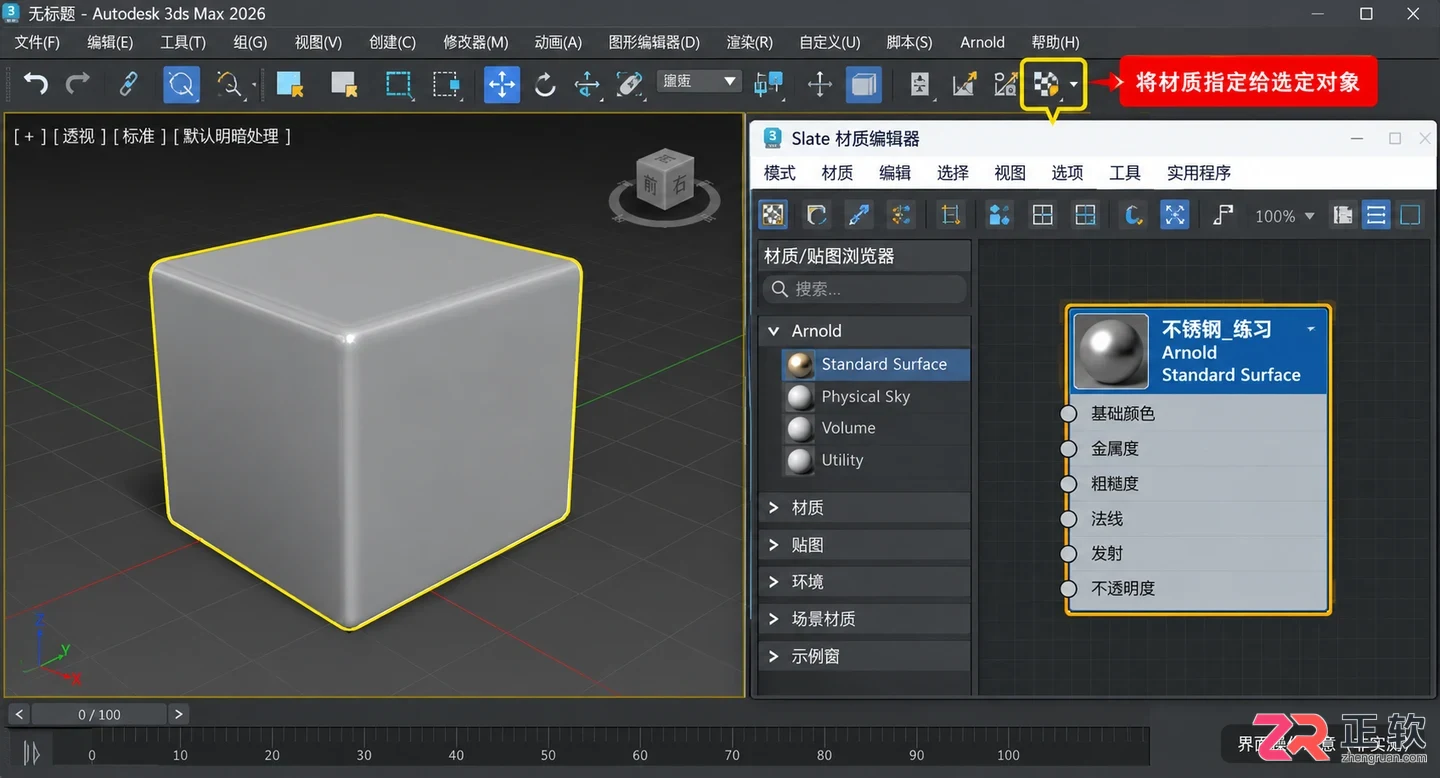Click the [透视] viewport label
Image resolution: width=1440 pixels, height=778 pixels.
pyautogui.click(x=79, y=136)
